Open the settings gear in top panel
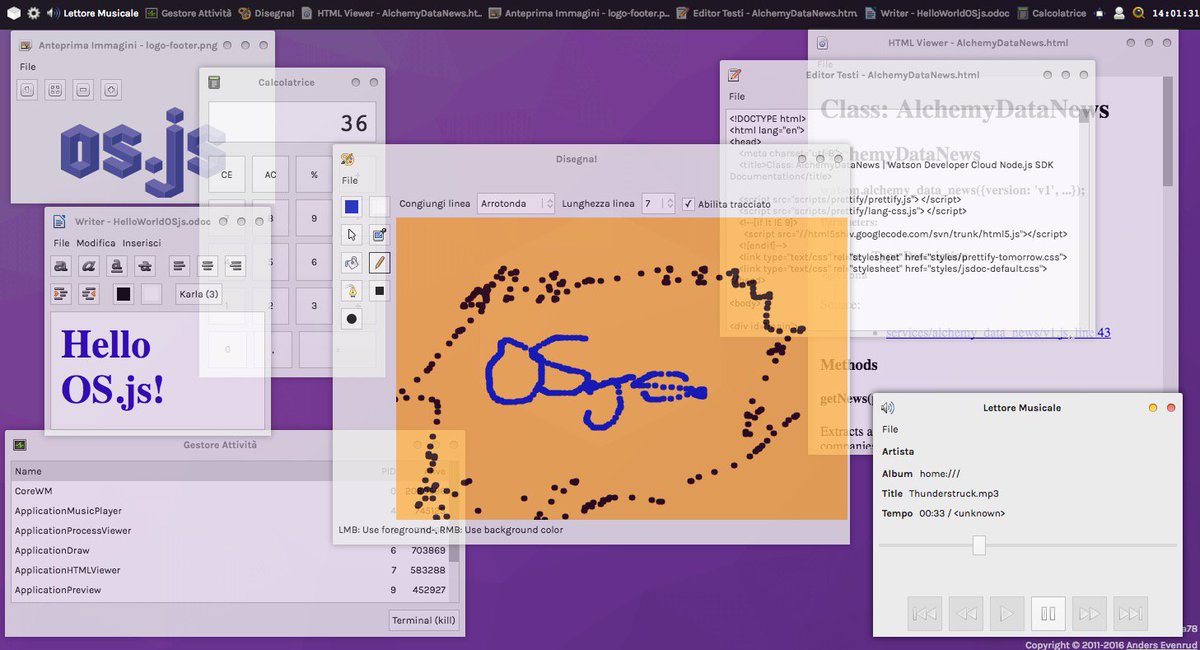Viewport: 1200px width, 650px height. click(34, 13)
